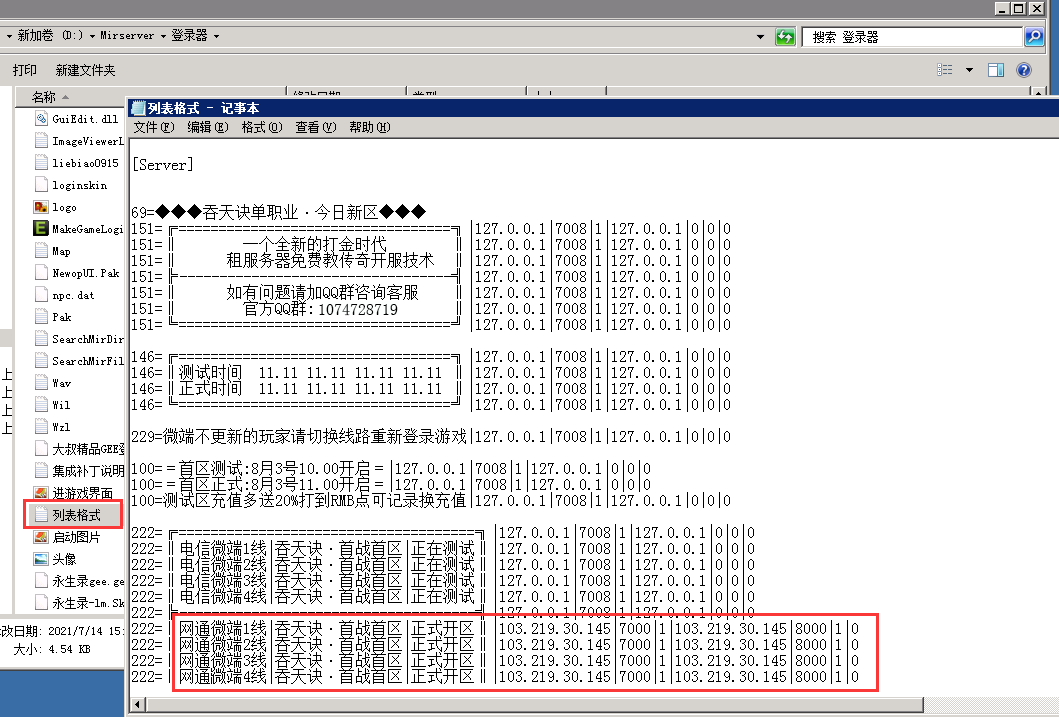Expand the dropdown arrow after 登录器 breadcrumb
The image size is (1059, 717).
click(x=216, y=36)
